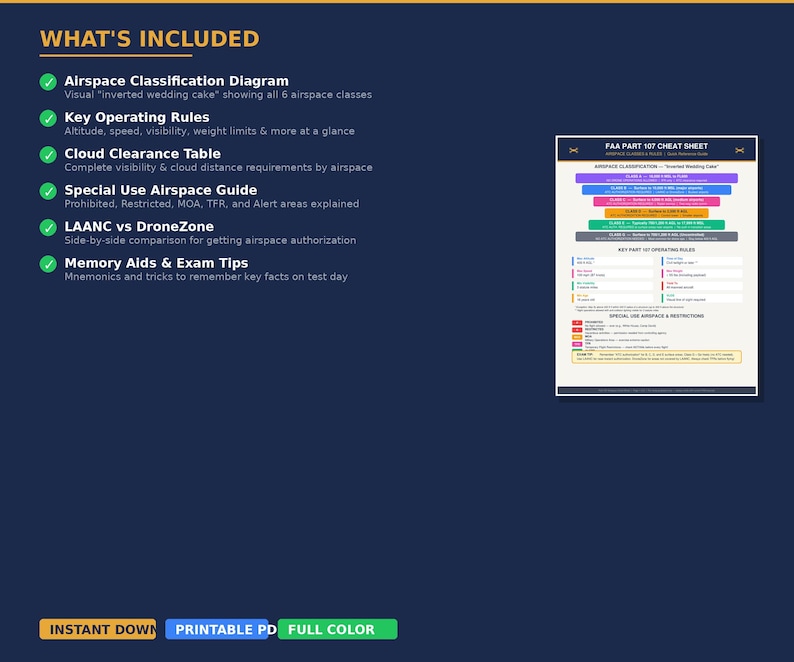Image resolution: width=794 pixels, height=662 pixels.
Task: Click the purple Class A band in preview
Action: 656,178
